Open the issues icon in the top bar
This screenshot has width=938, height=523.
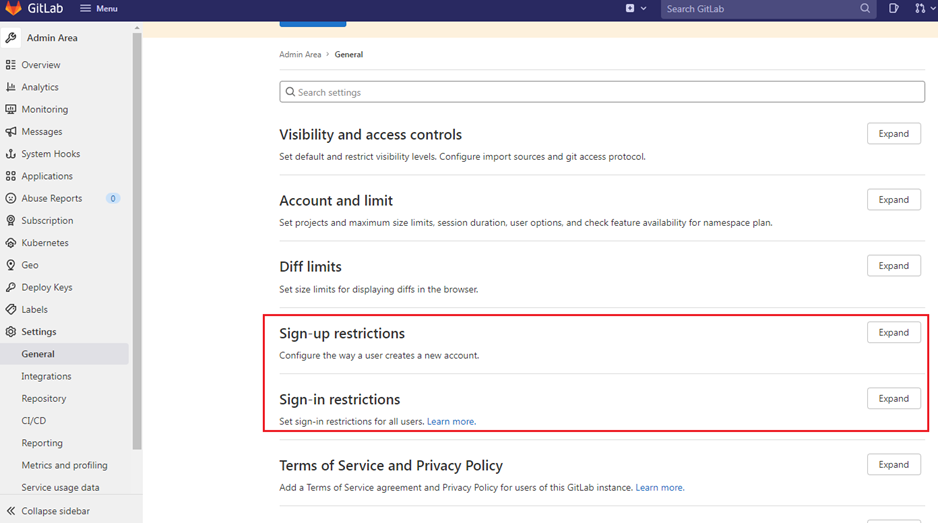tap(894, 8)
